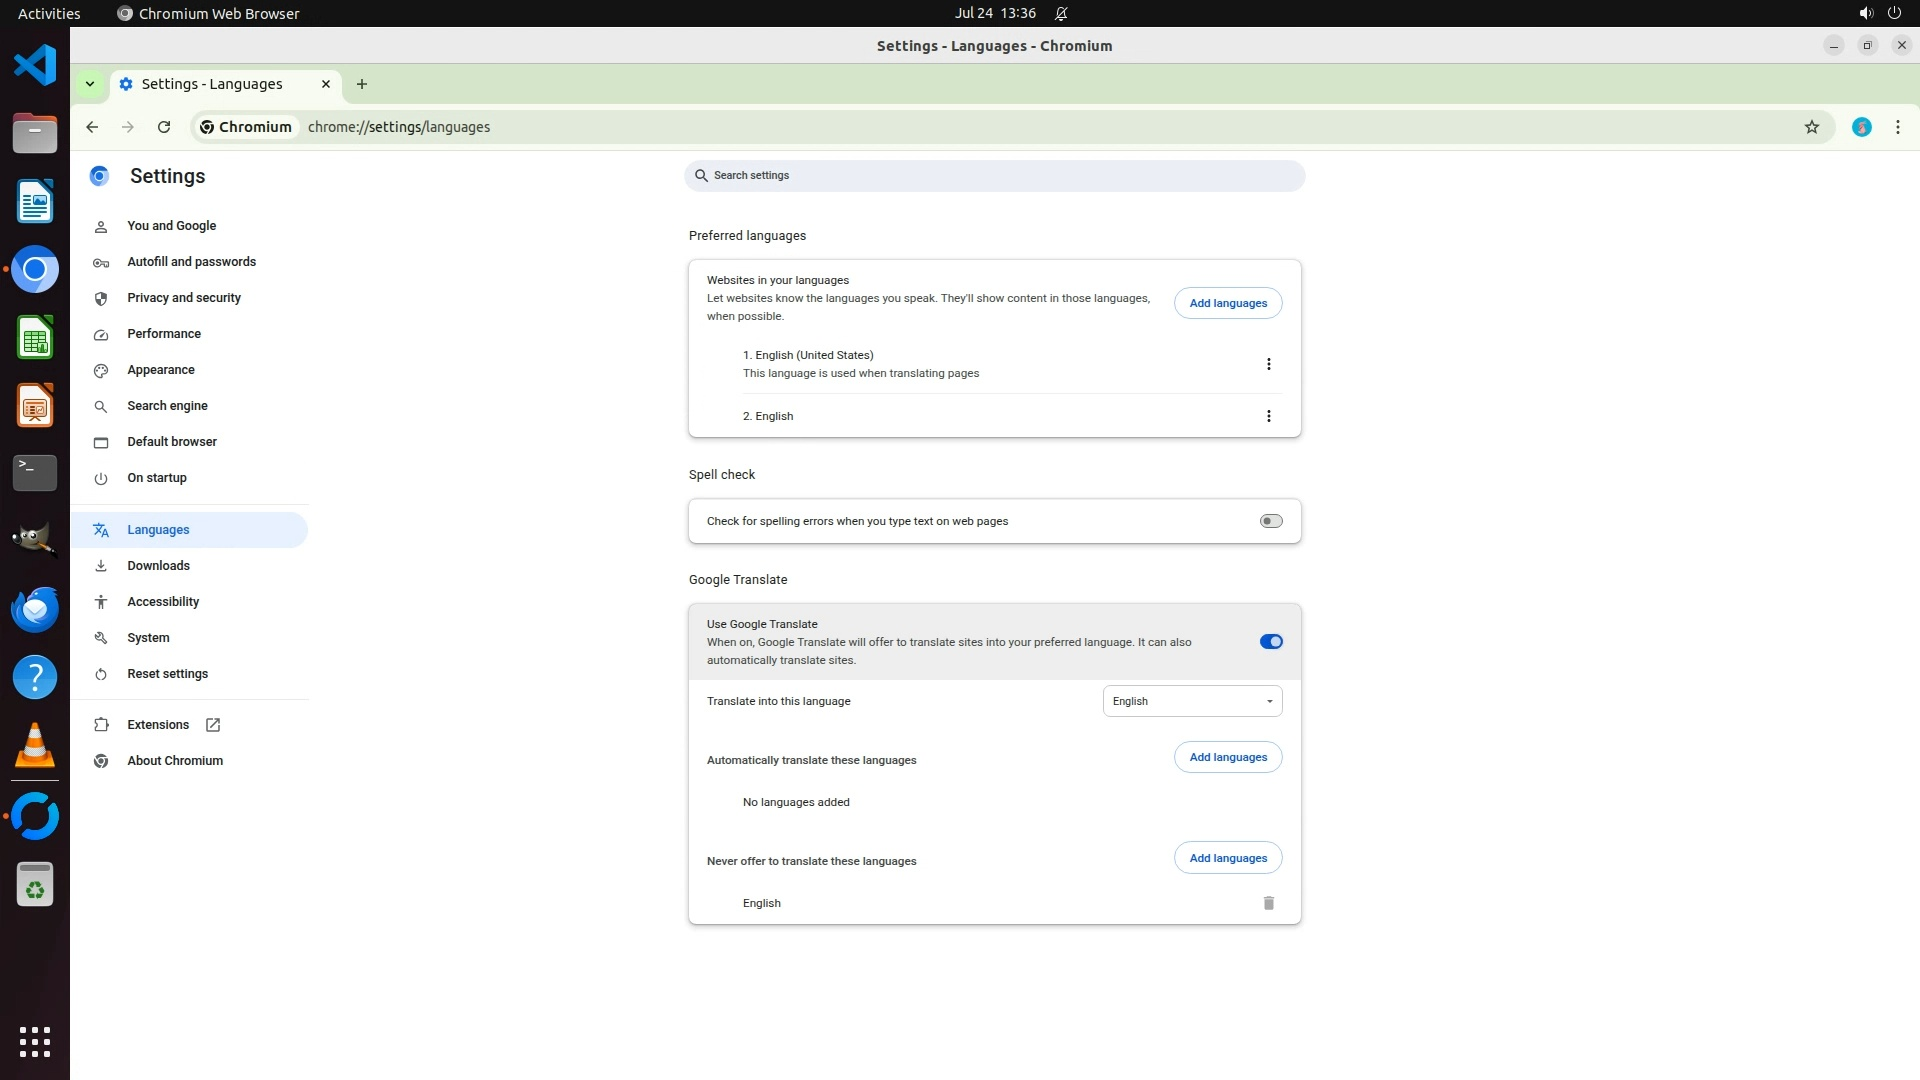Open a new tab with plus icon
1920x1080 pixels.
click(x=362, y=84)
